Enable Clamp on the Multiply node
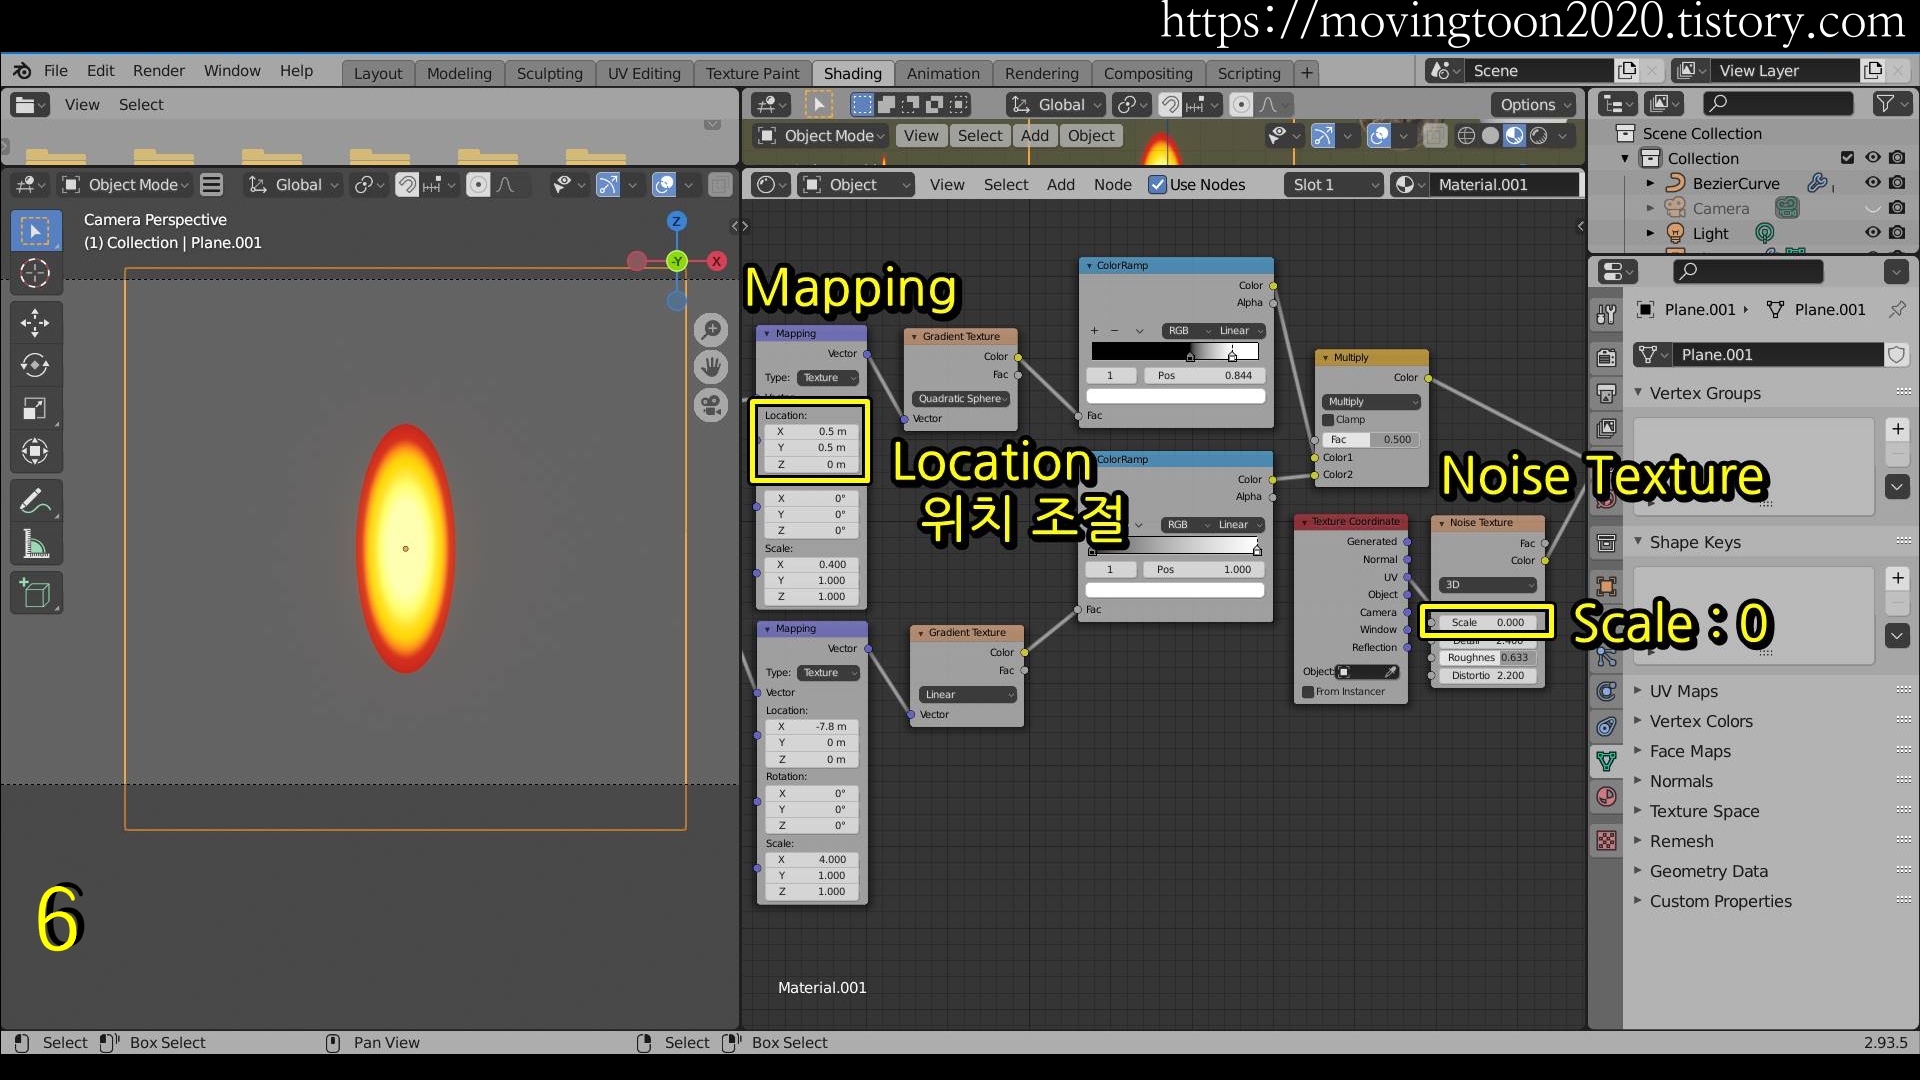The height and width of the screenshot is (1080, 1920). [1328, 420]
